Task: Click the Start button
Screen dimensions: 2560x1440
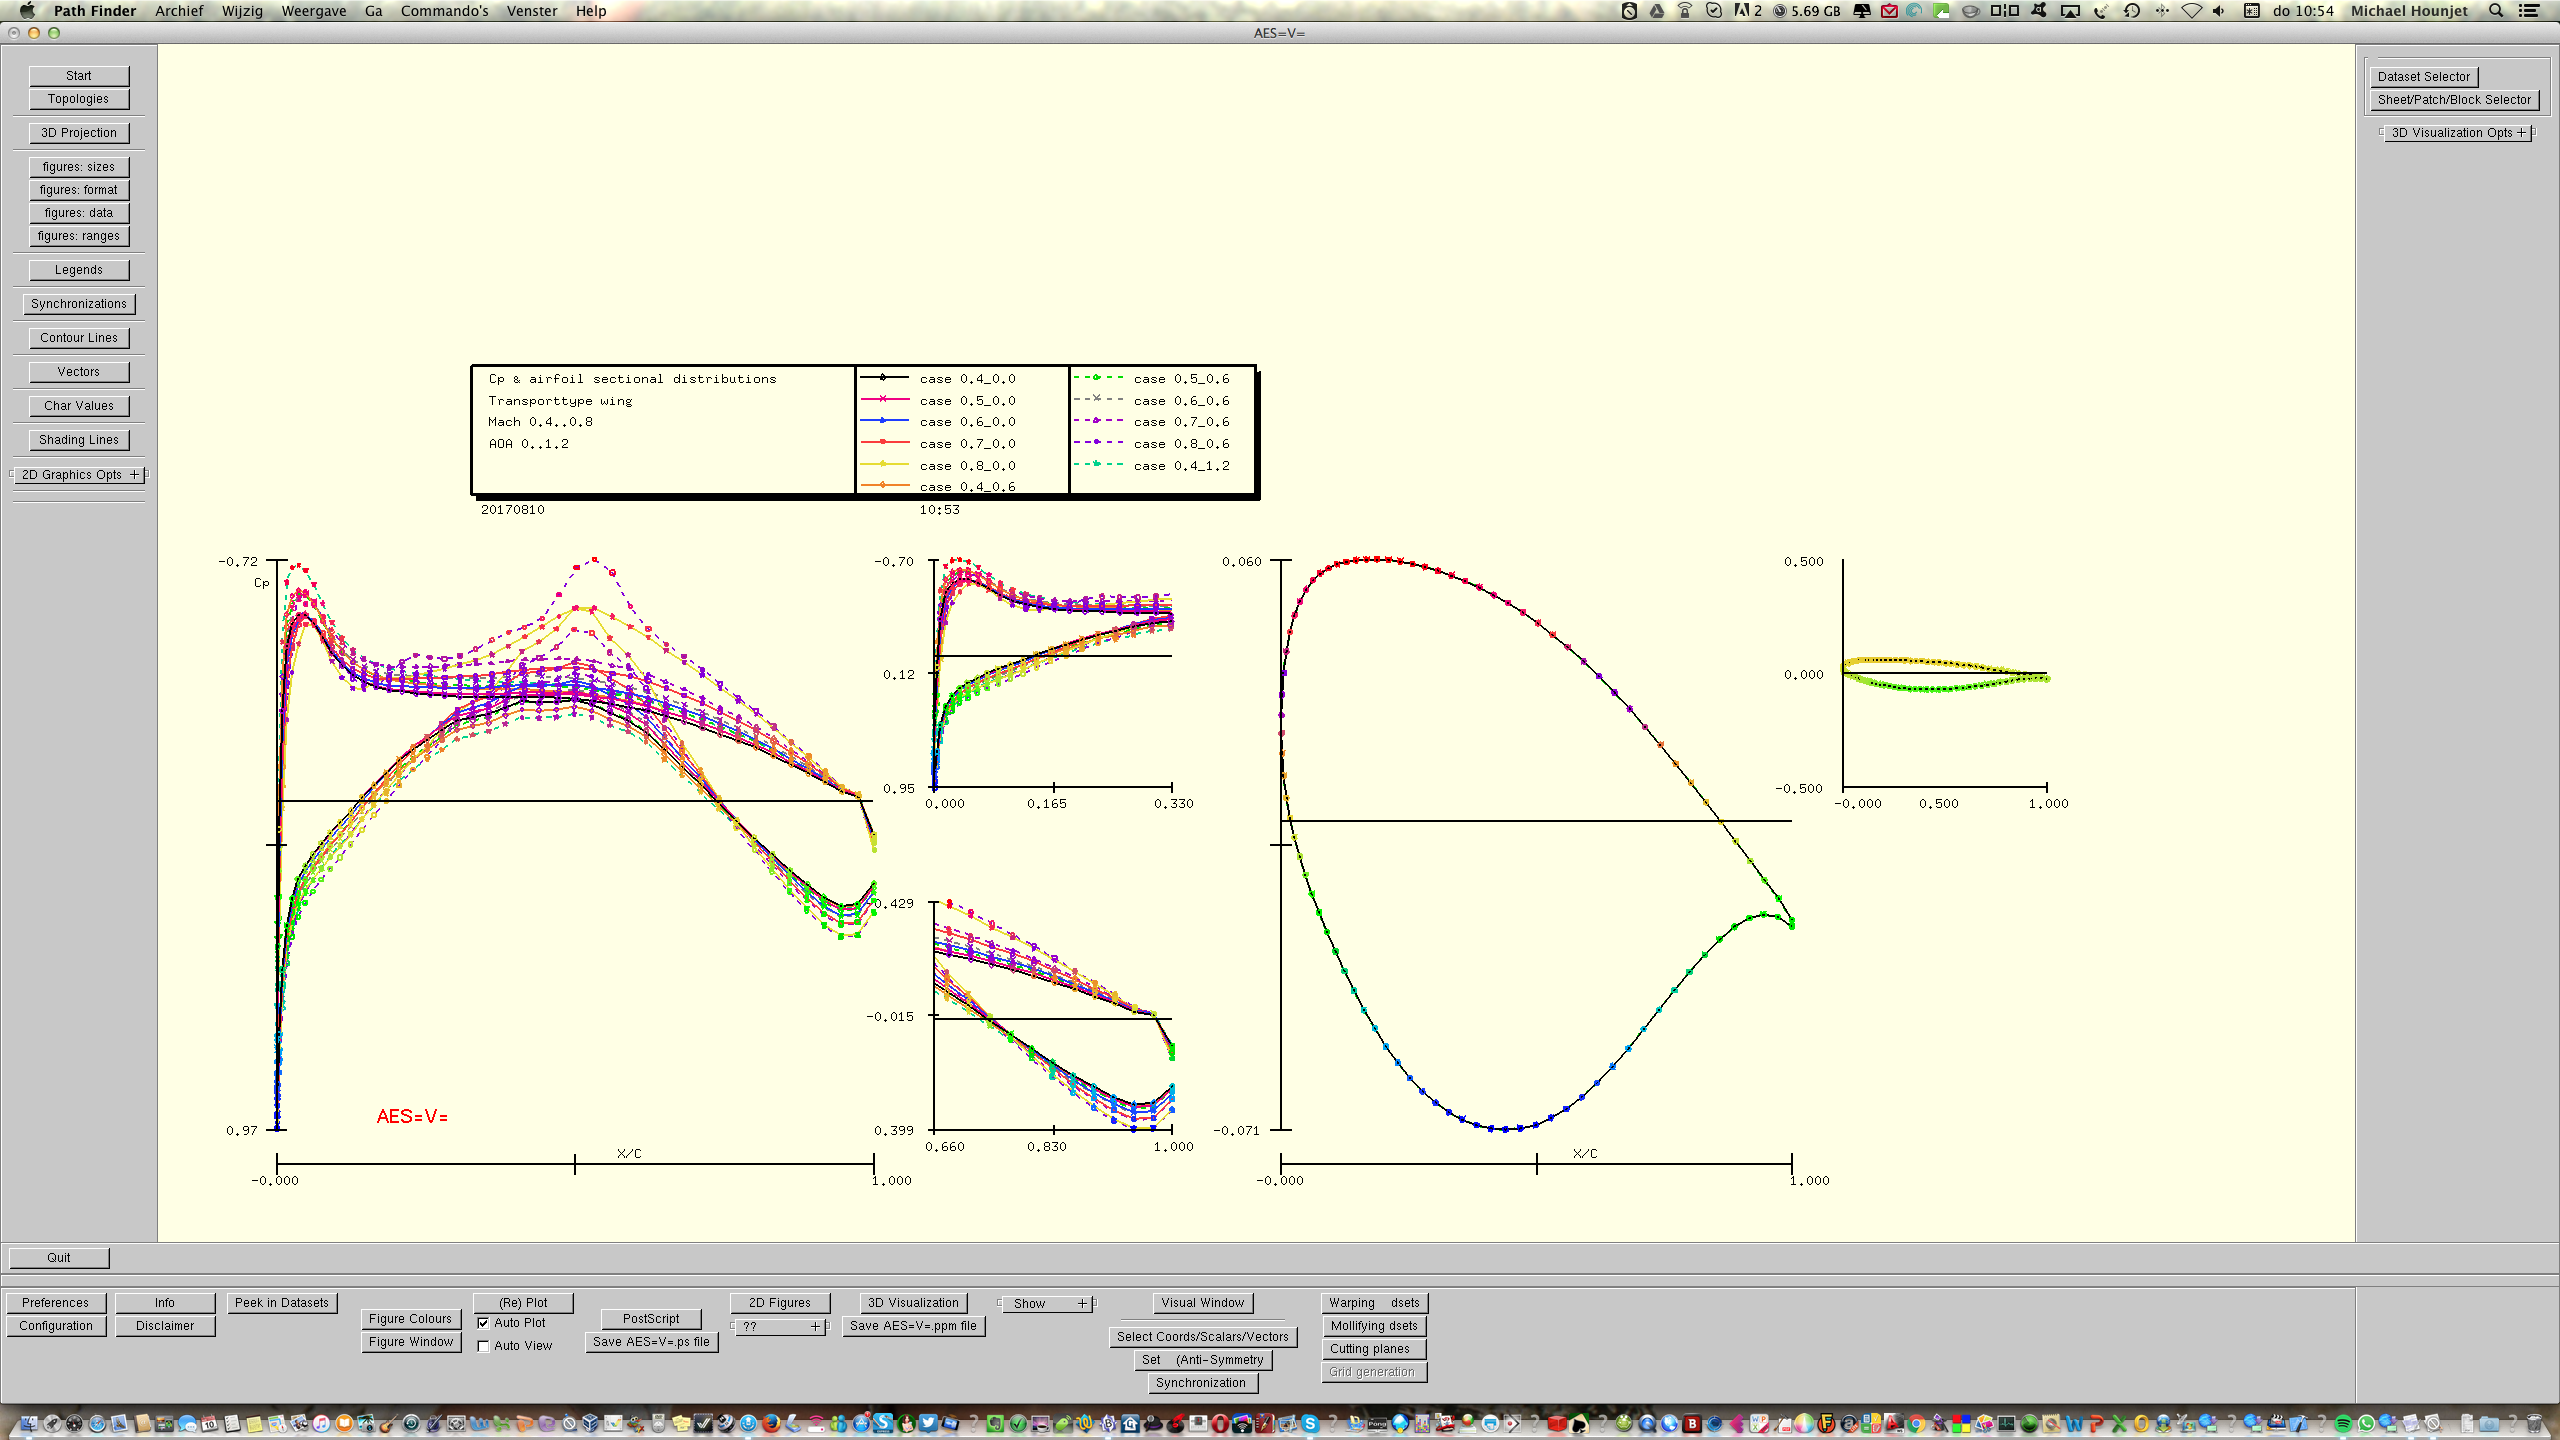Action: click(79, 76)
